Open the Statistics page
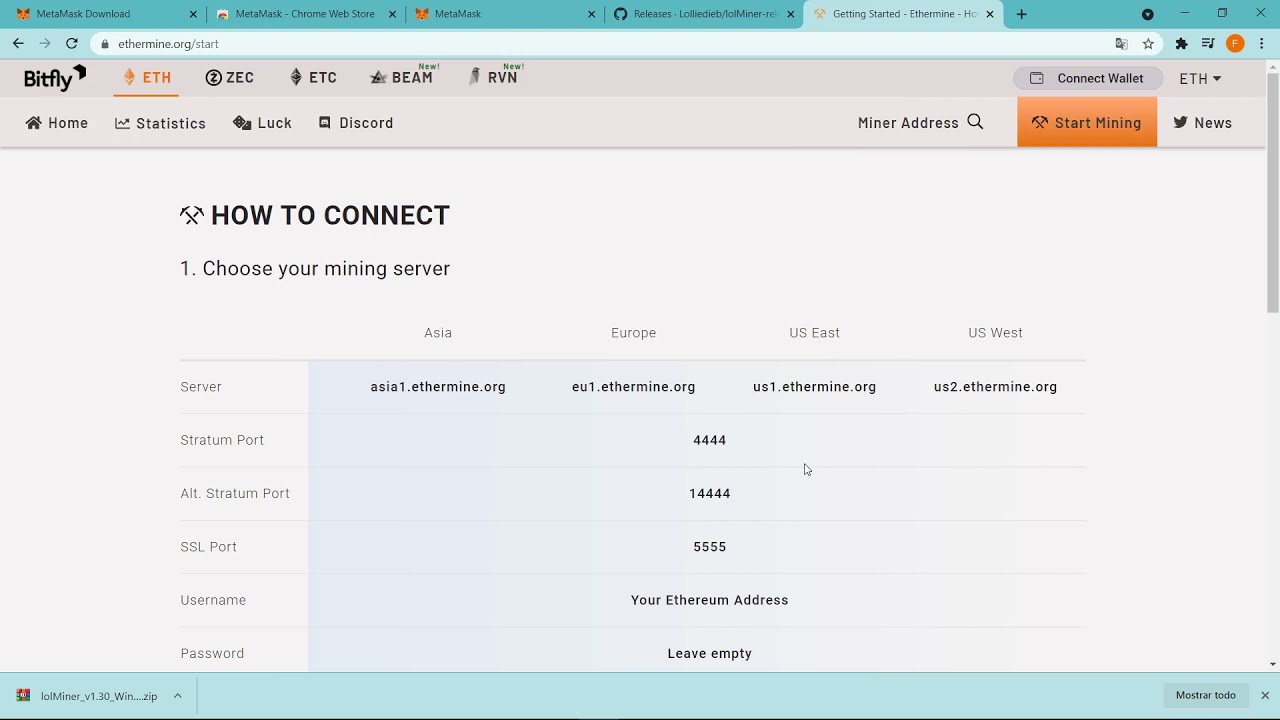 pyautogui.click(x=160, y=123)
